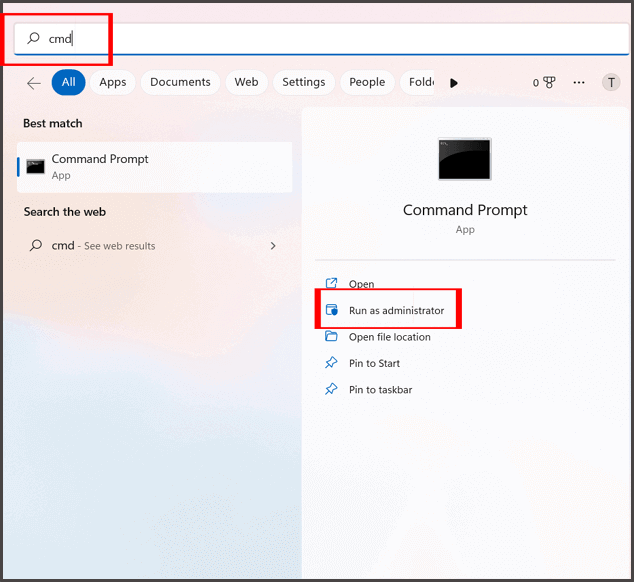Filter search results by Settings
Screen dimensions: 634x582
click(303, 83)
